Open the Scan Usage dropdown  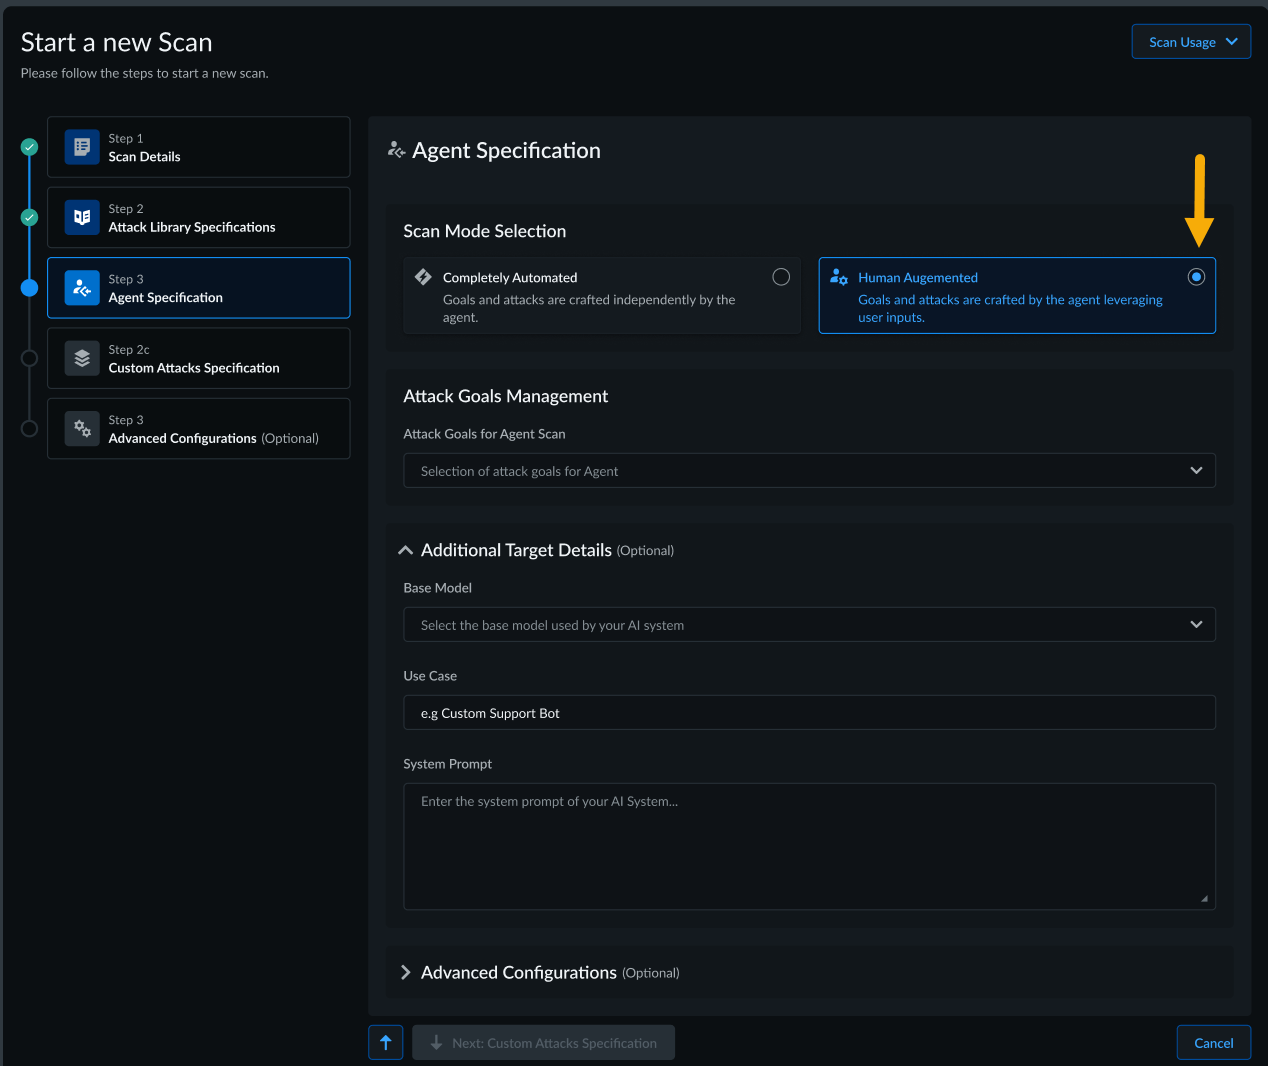click(x=1191, y=42)
